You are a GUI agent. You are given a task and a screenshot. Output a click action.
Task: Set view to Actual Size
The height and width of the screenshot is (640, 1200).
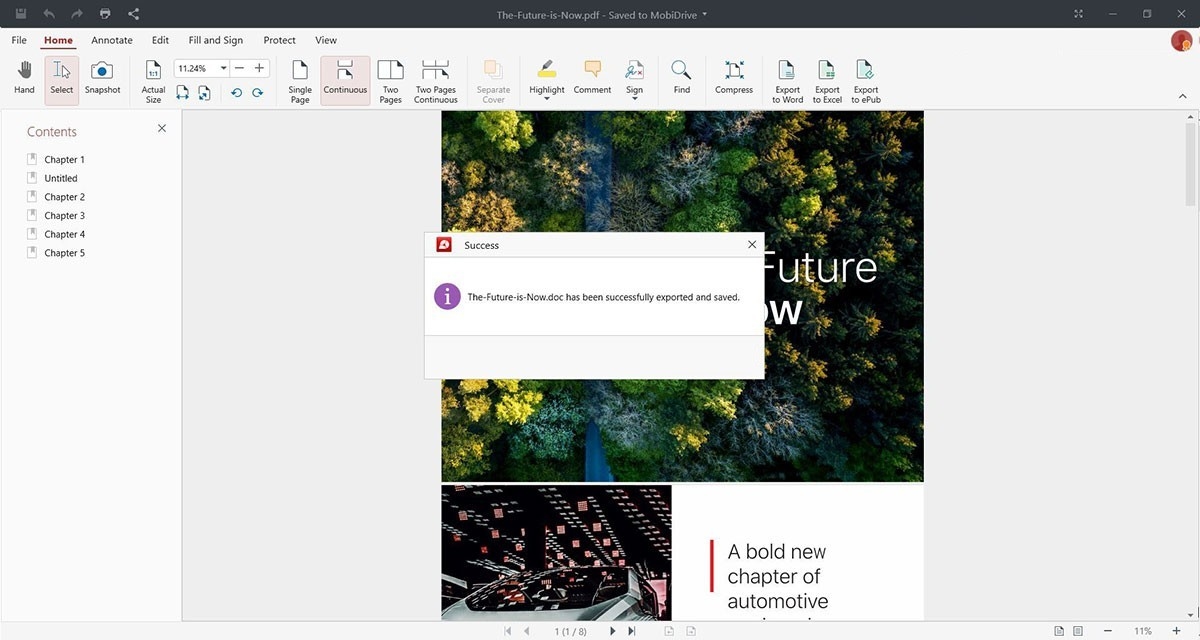coord(153,82)
